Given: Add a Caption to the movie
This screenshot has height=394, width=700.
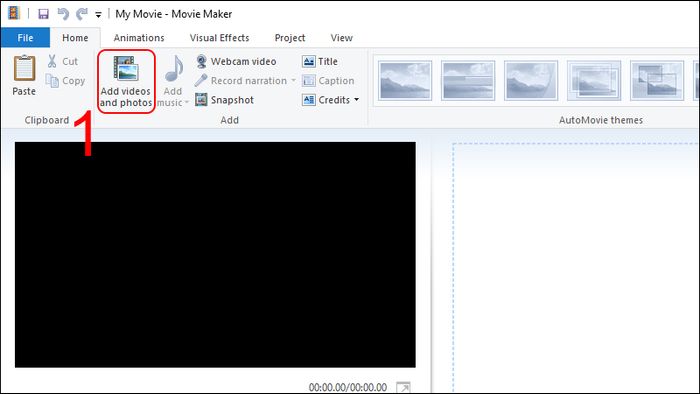Looking at the screenshot, I should point(328,81).
